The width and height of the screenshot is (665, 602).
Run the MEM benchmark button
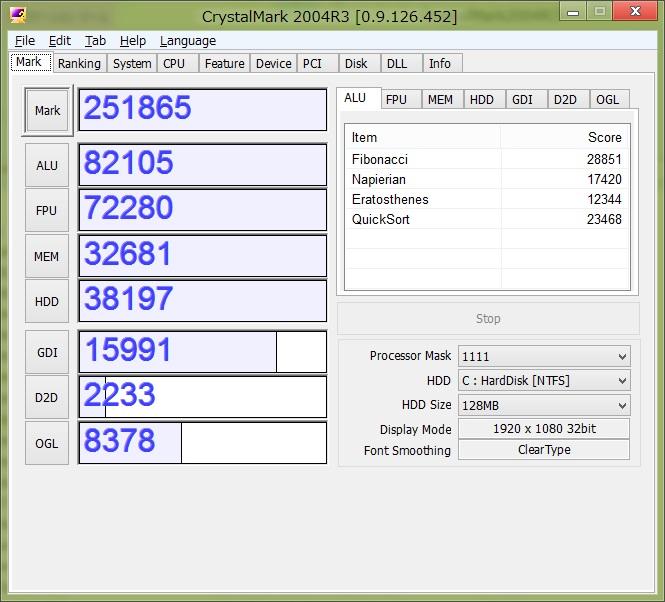click(x=47, y=256)
